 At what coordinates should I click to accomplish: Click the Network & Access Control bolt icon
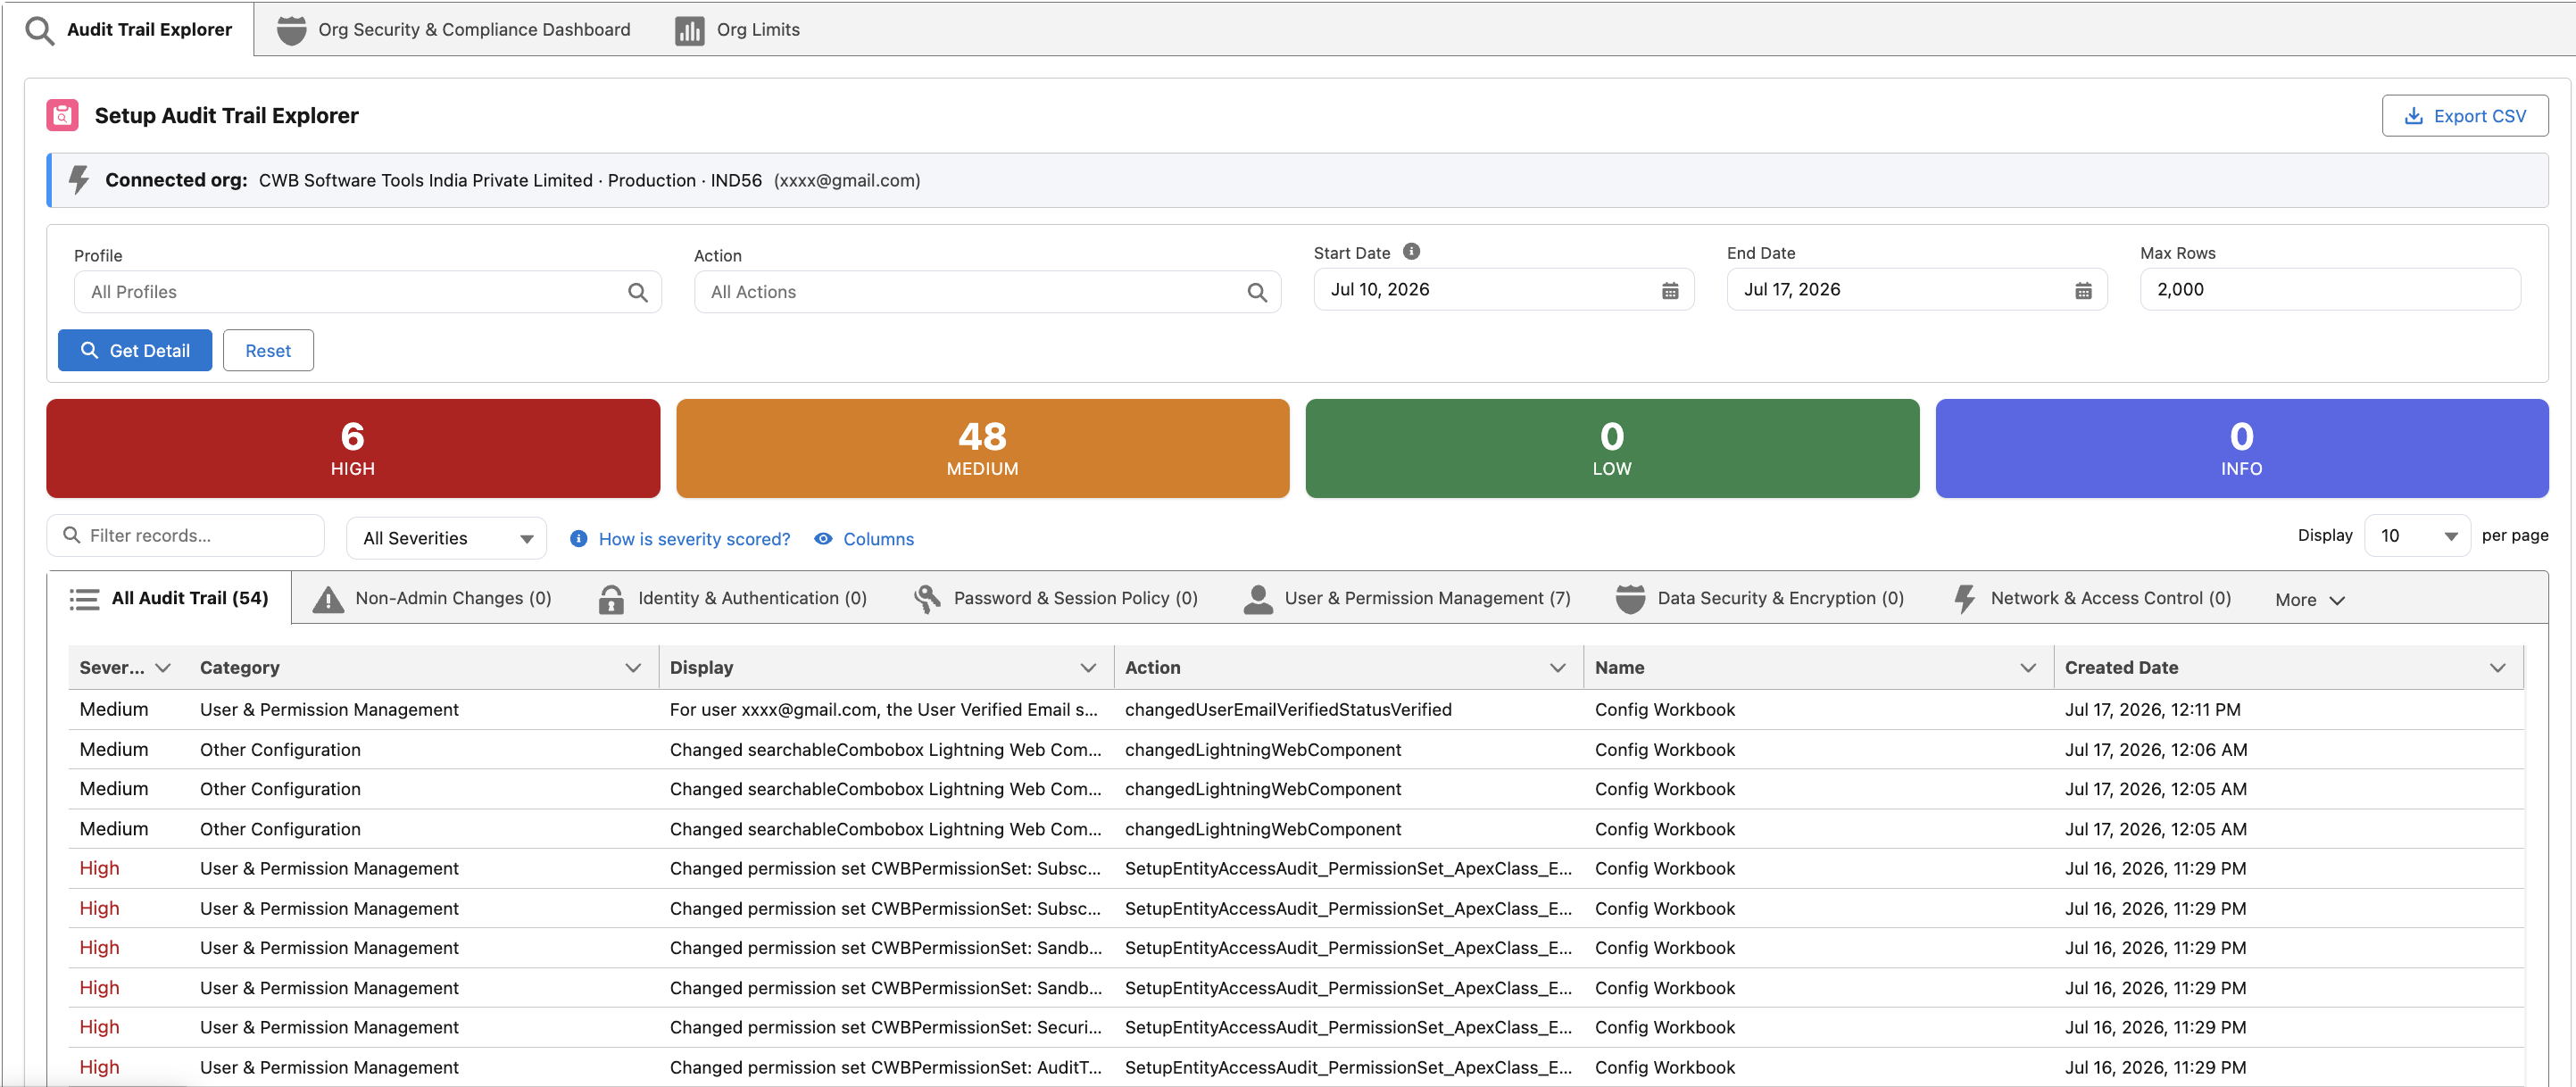coord(1964,599)
